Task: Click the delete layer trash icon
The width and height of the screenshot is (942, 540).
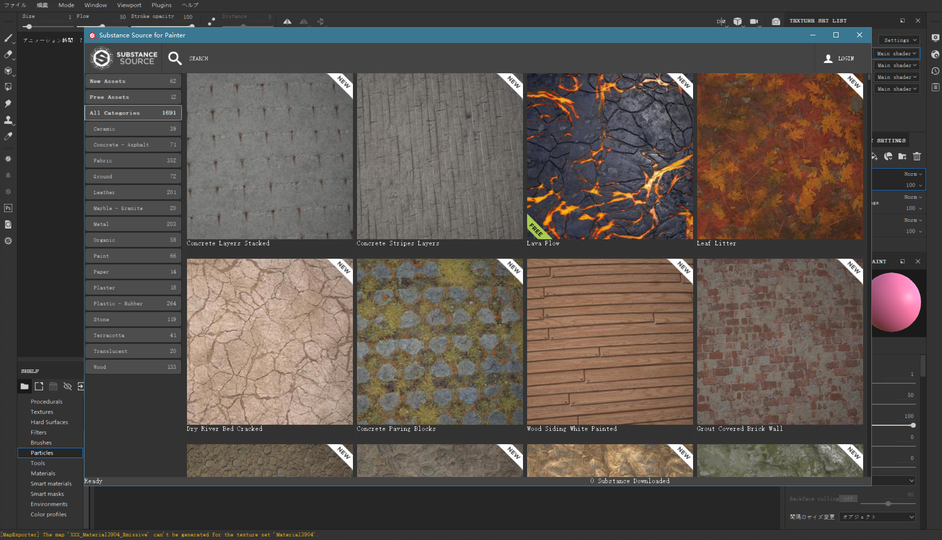Action: [x=917, y=156]
